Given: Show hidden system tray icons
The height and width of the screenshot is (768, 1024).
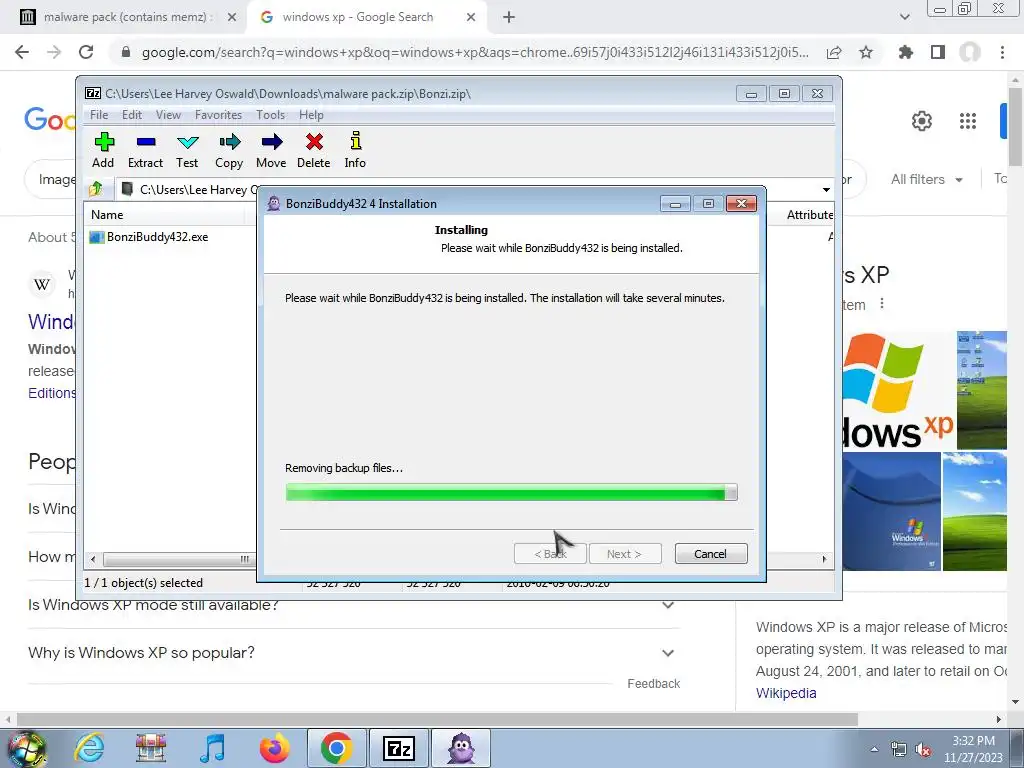Looking at the screenshot, I should point(874,749).
